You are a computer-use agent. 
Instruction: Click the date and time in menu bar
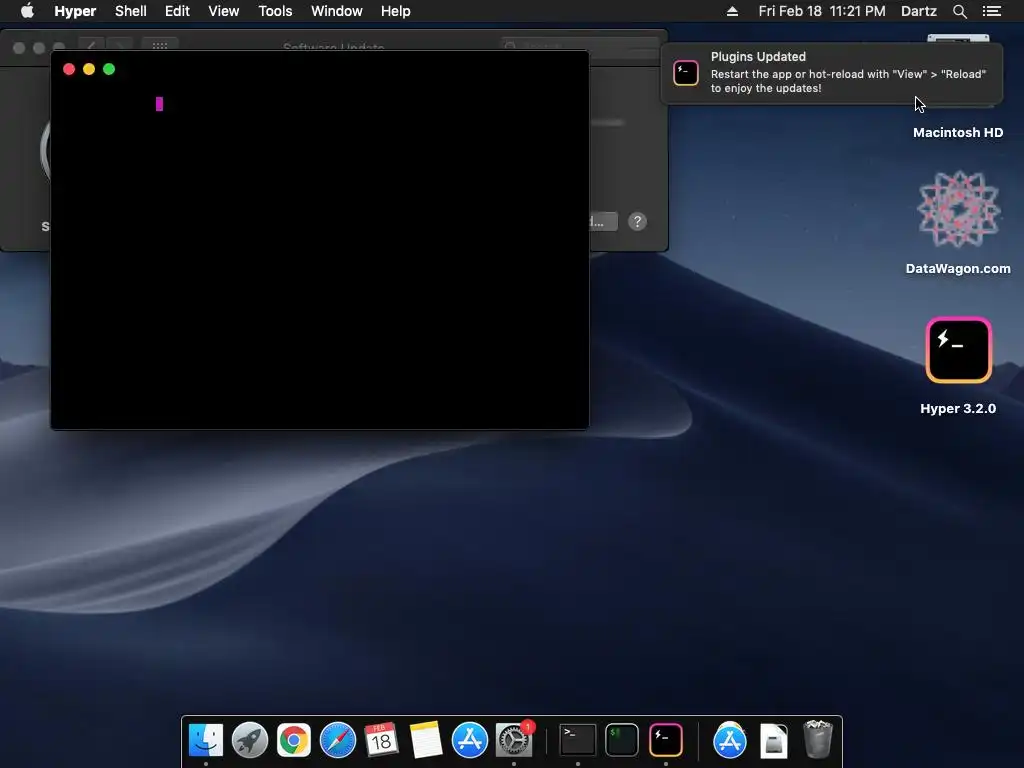[x=822, y=11]
